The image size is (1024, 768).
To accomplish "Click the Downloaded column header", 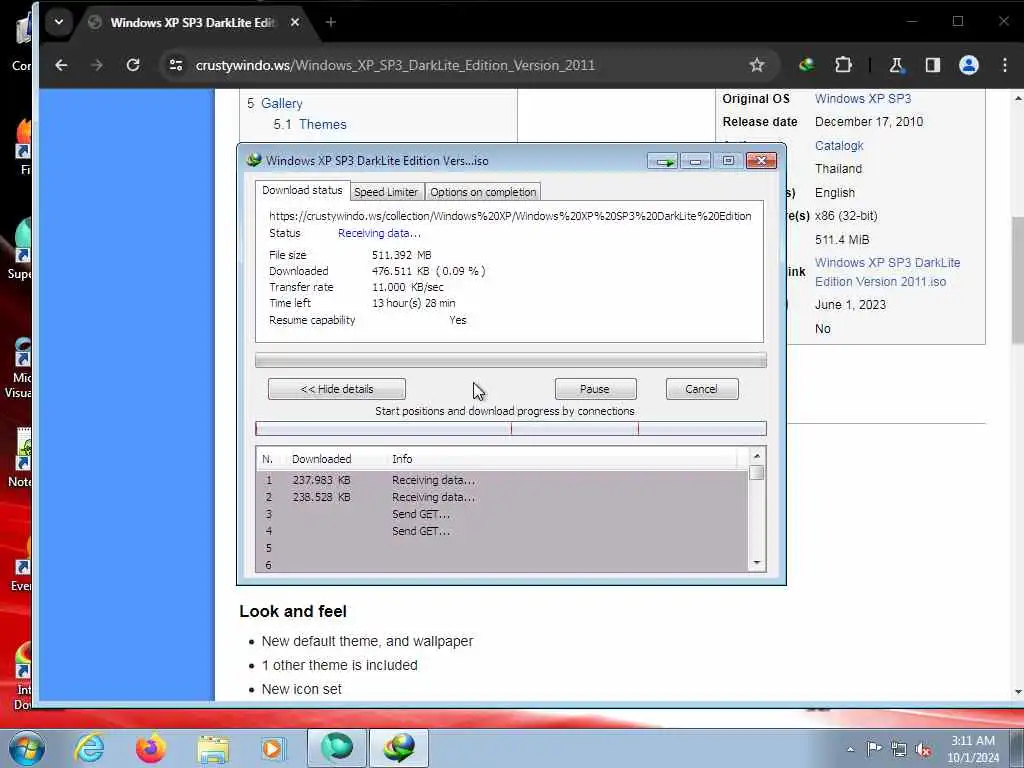I will [322, 459].
